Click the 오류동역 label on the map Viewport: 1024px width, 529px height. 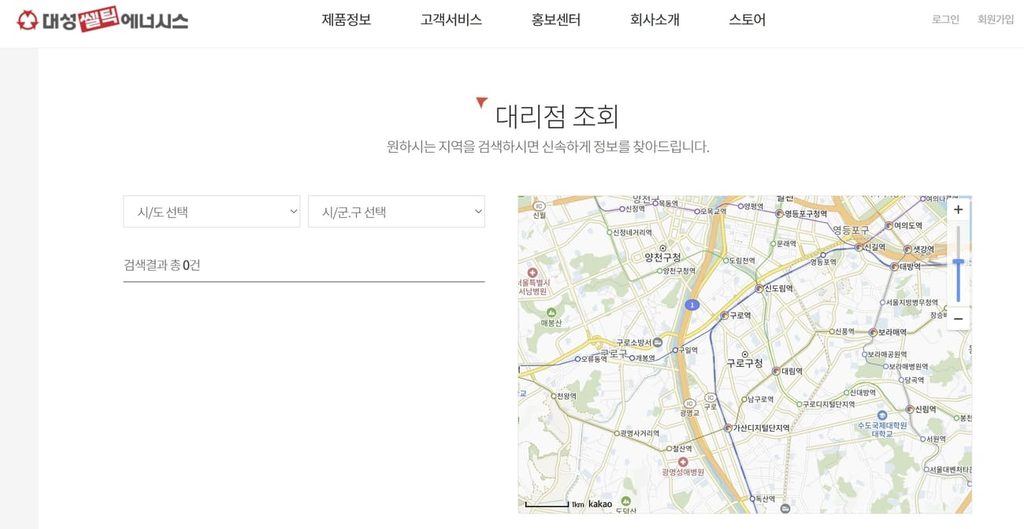coord(594,359)
